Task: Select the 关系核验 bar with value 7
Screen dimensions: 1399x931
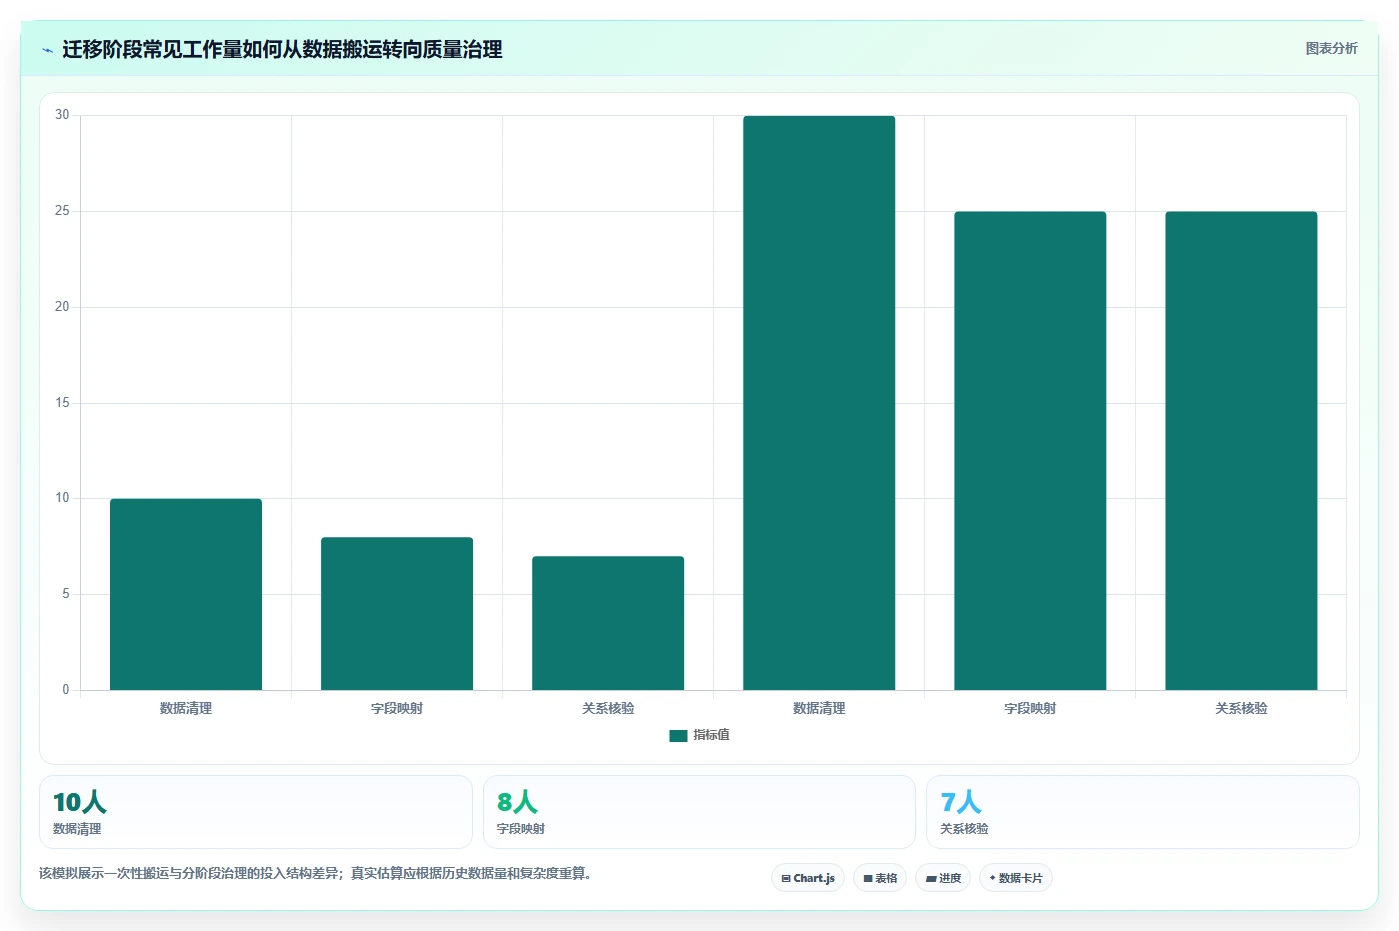Action: [608, 623]
